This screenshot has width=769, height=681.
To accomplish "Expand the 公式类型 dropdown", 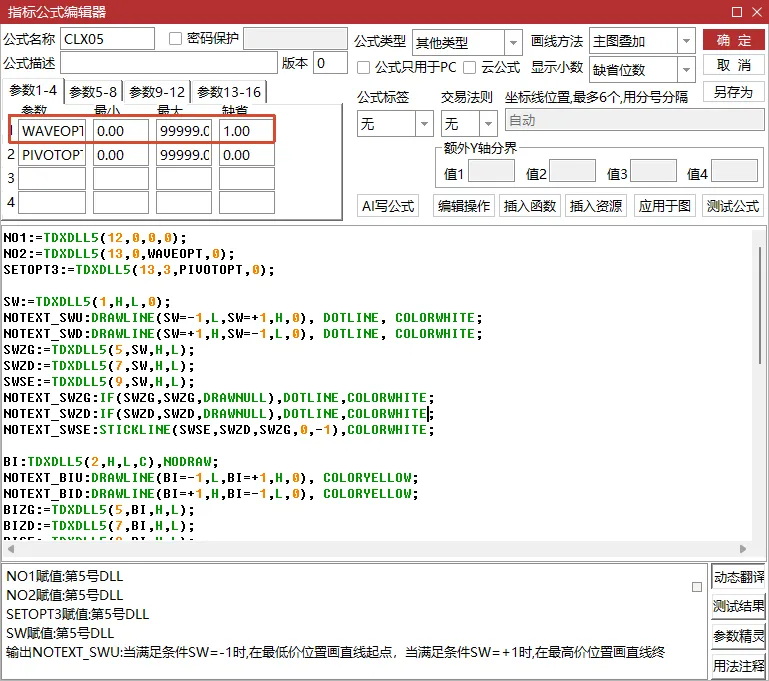I will pyautogui.click(x=513, y=43).
